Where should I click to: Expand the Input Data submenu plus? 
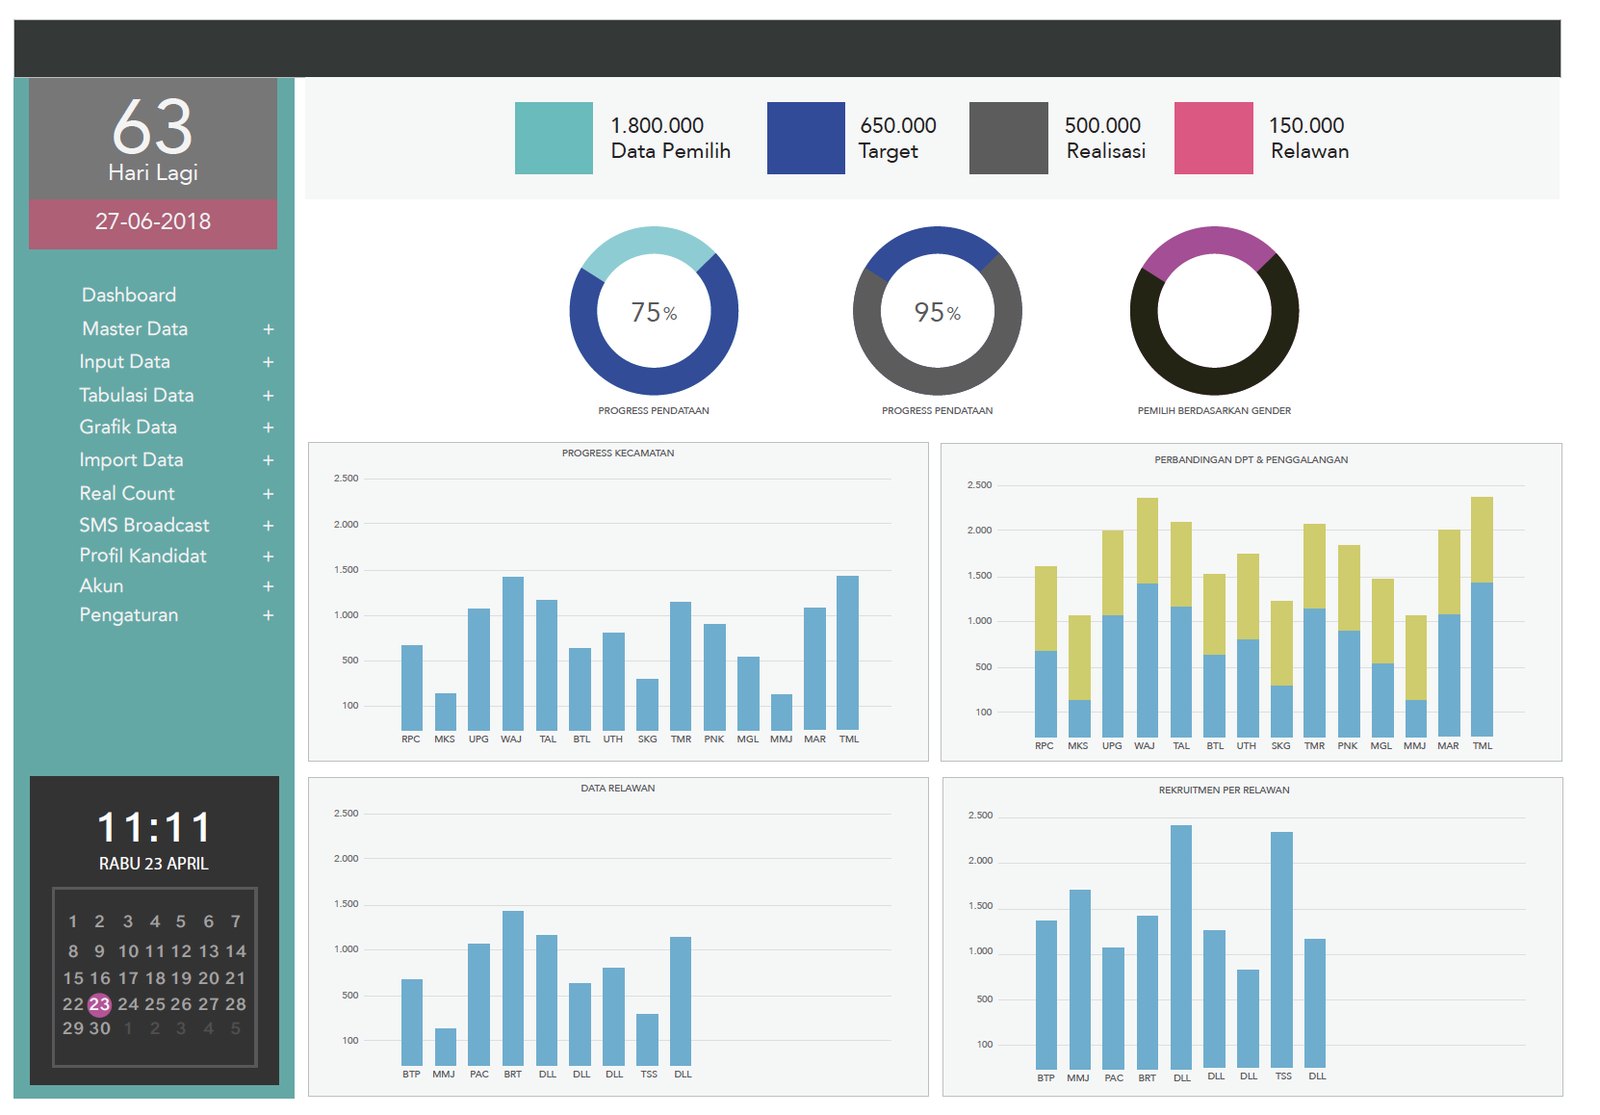pos(268,362)
